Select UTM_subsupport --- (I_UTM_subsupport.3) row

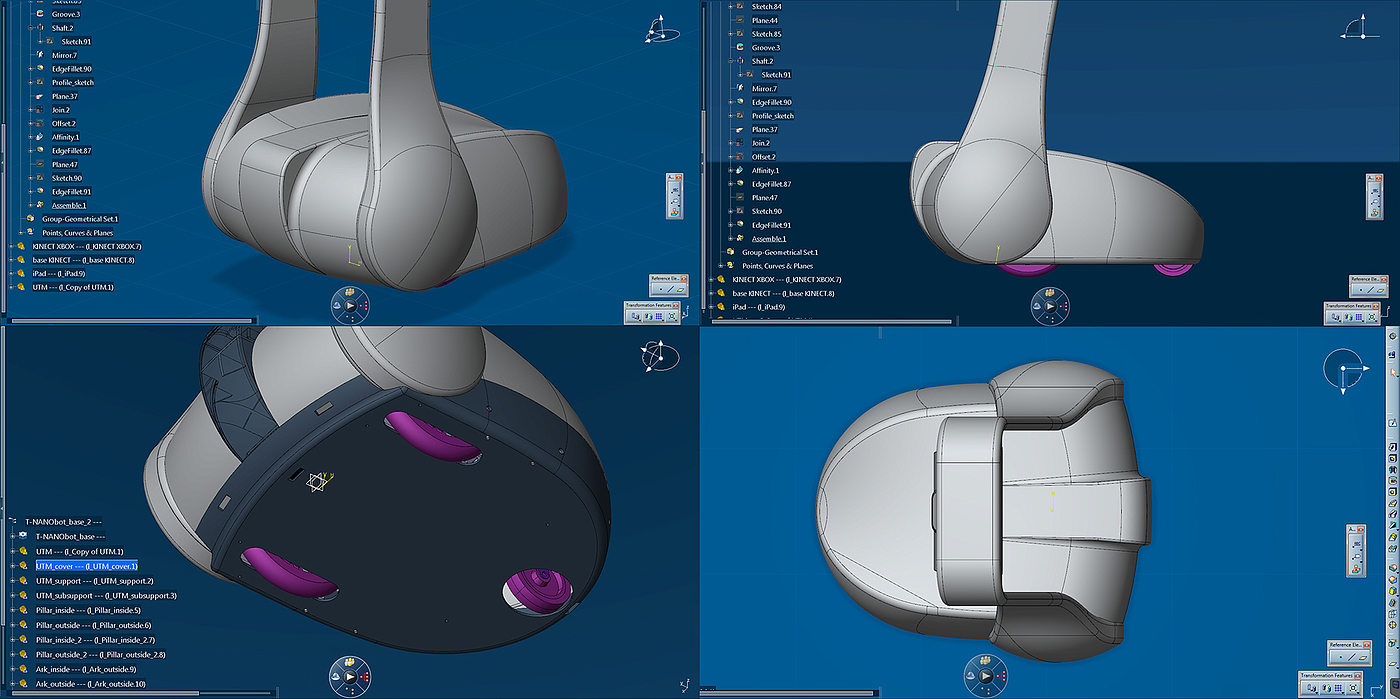(x=106, y=595)
